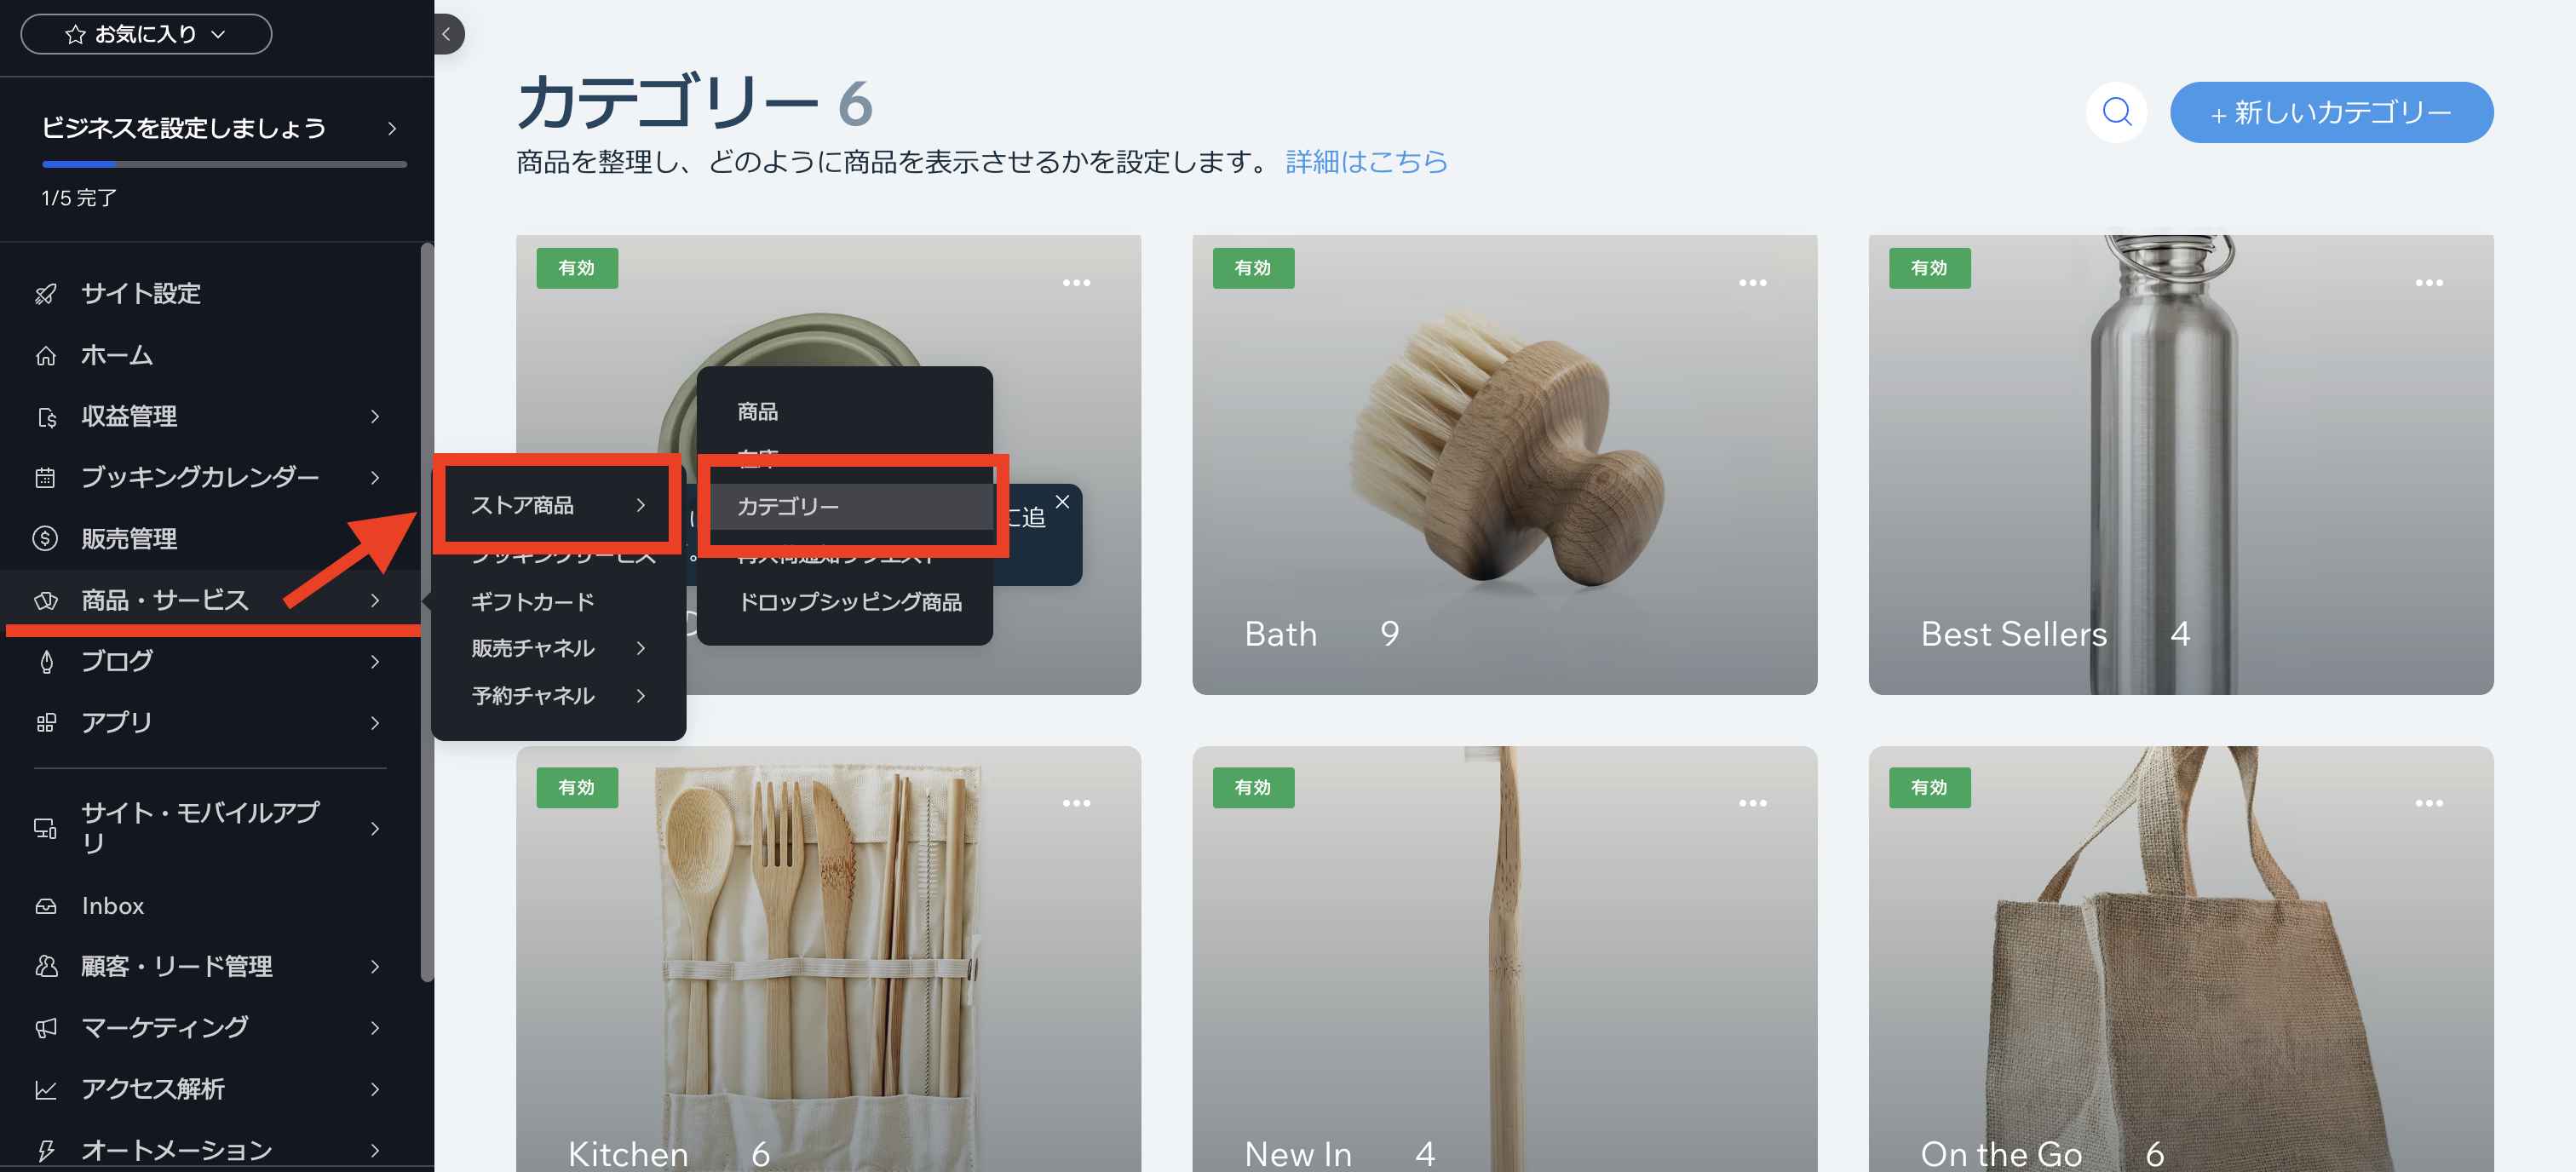This screenshot has width=2576, height=1172.
Task: Choose ドロップシッピング商品 in the flyout menu
Action: [x=849, y=602]
